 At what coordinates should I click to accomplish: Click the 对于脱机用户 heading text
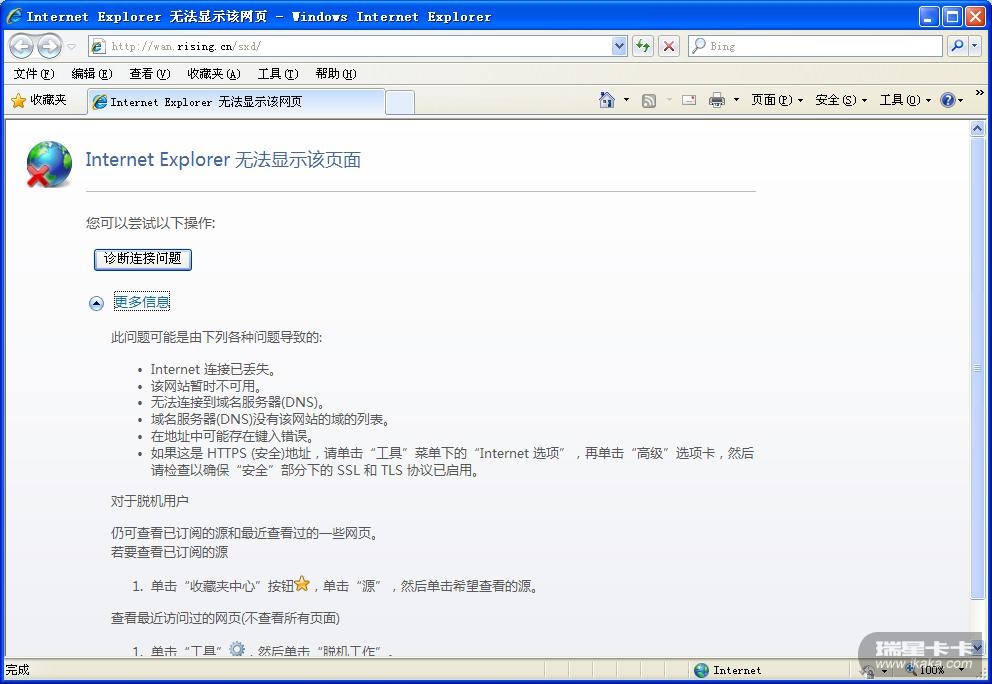click(150, 501)
